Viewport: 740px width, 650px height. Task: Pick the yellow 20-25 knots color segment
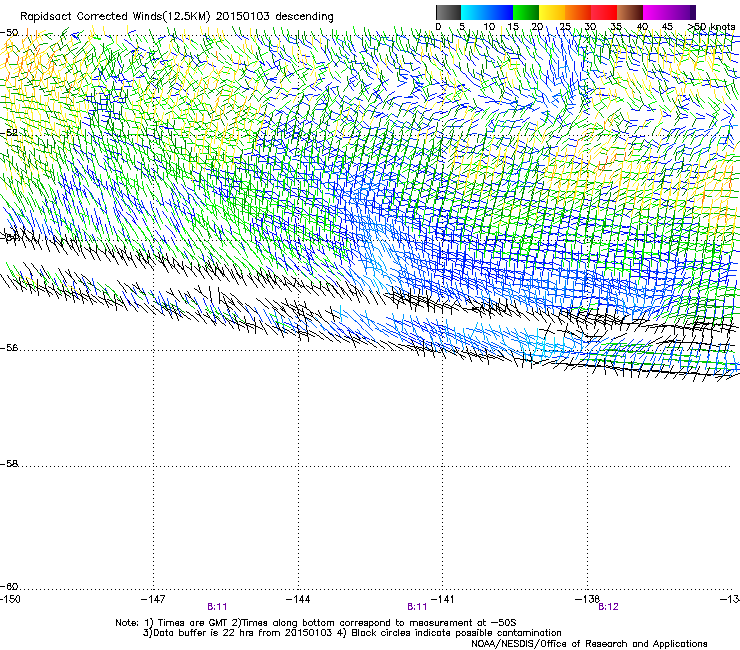tap(551, 12)
